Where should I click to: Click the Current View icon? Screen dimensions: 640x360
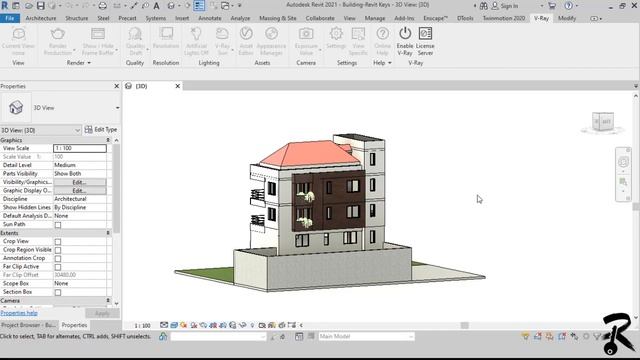18,33
